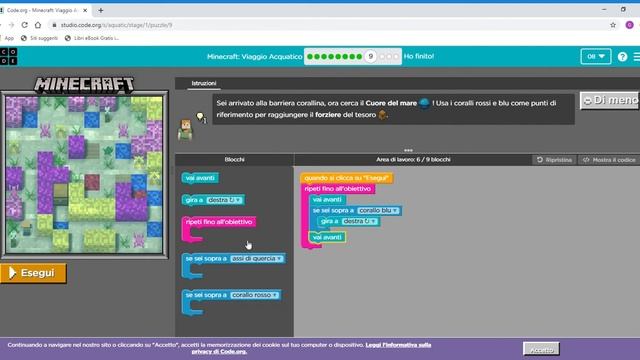
Task: Select the quando si clicca su Esegui block
Action: (x=347, y=178)
